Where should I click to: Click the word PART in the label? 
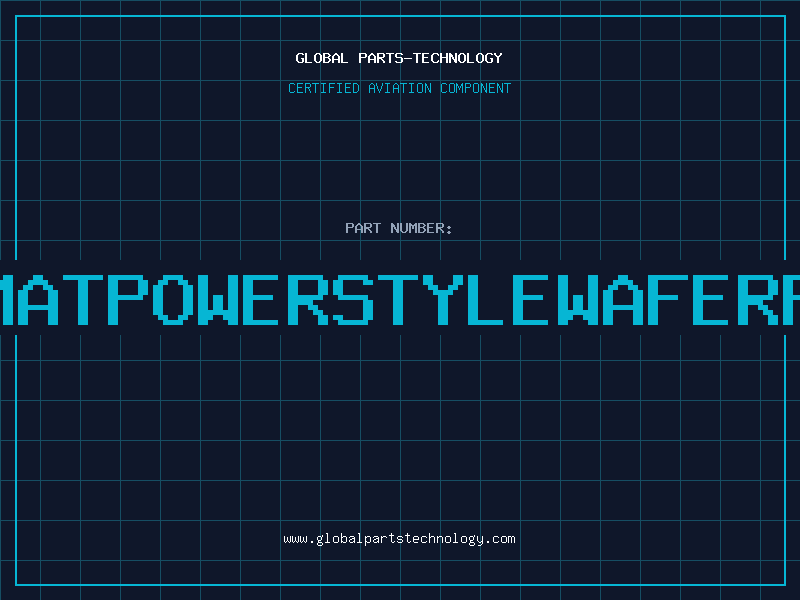coord(362,228)
